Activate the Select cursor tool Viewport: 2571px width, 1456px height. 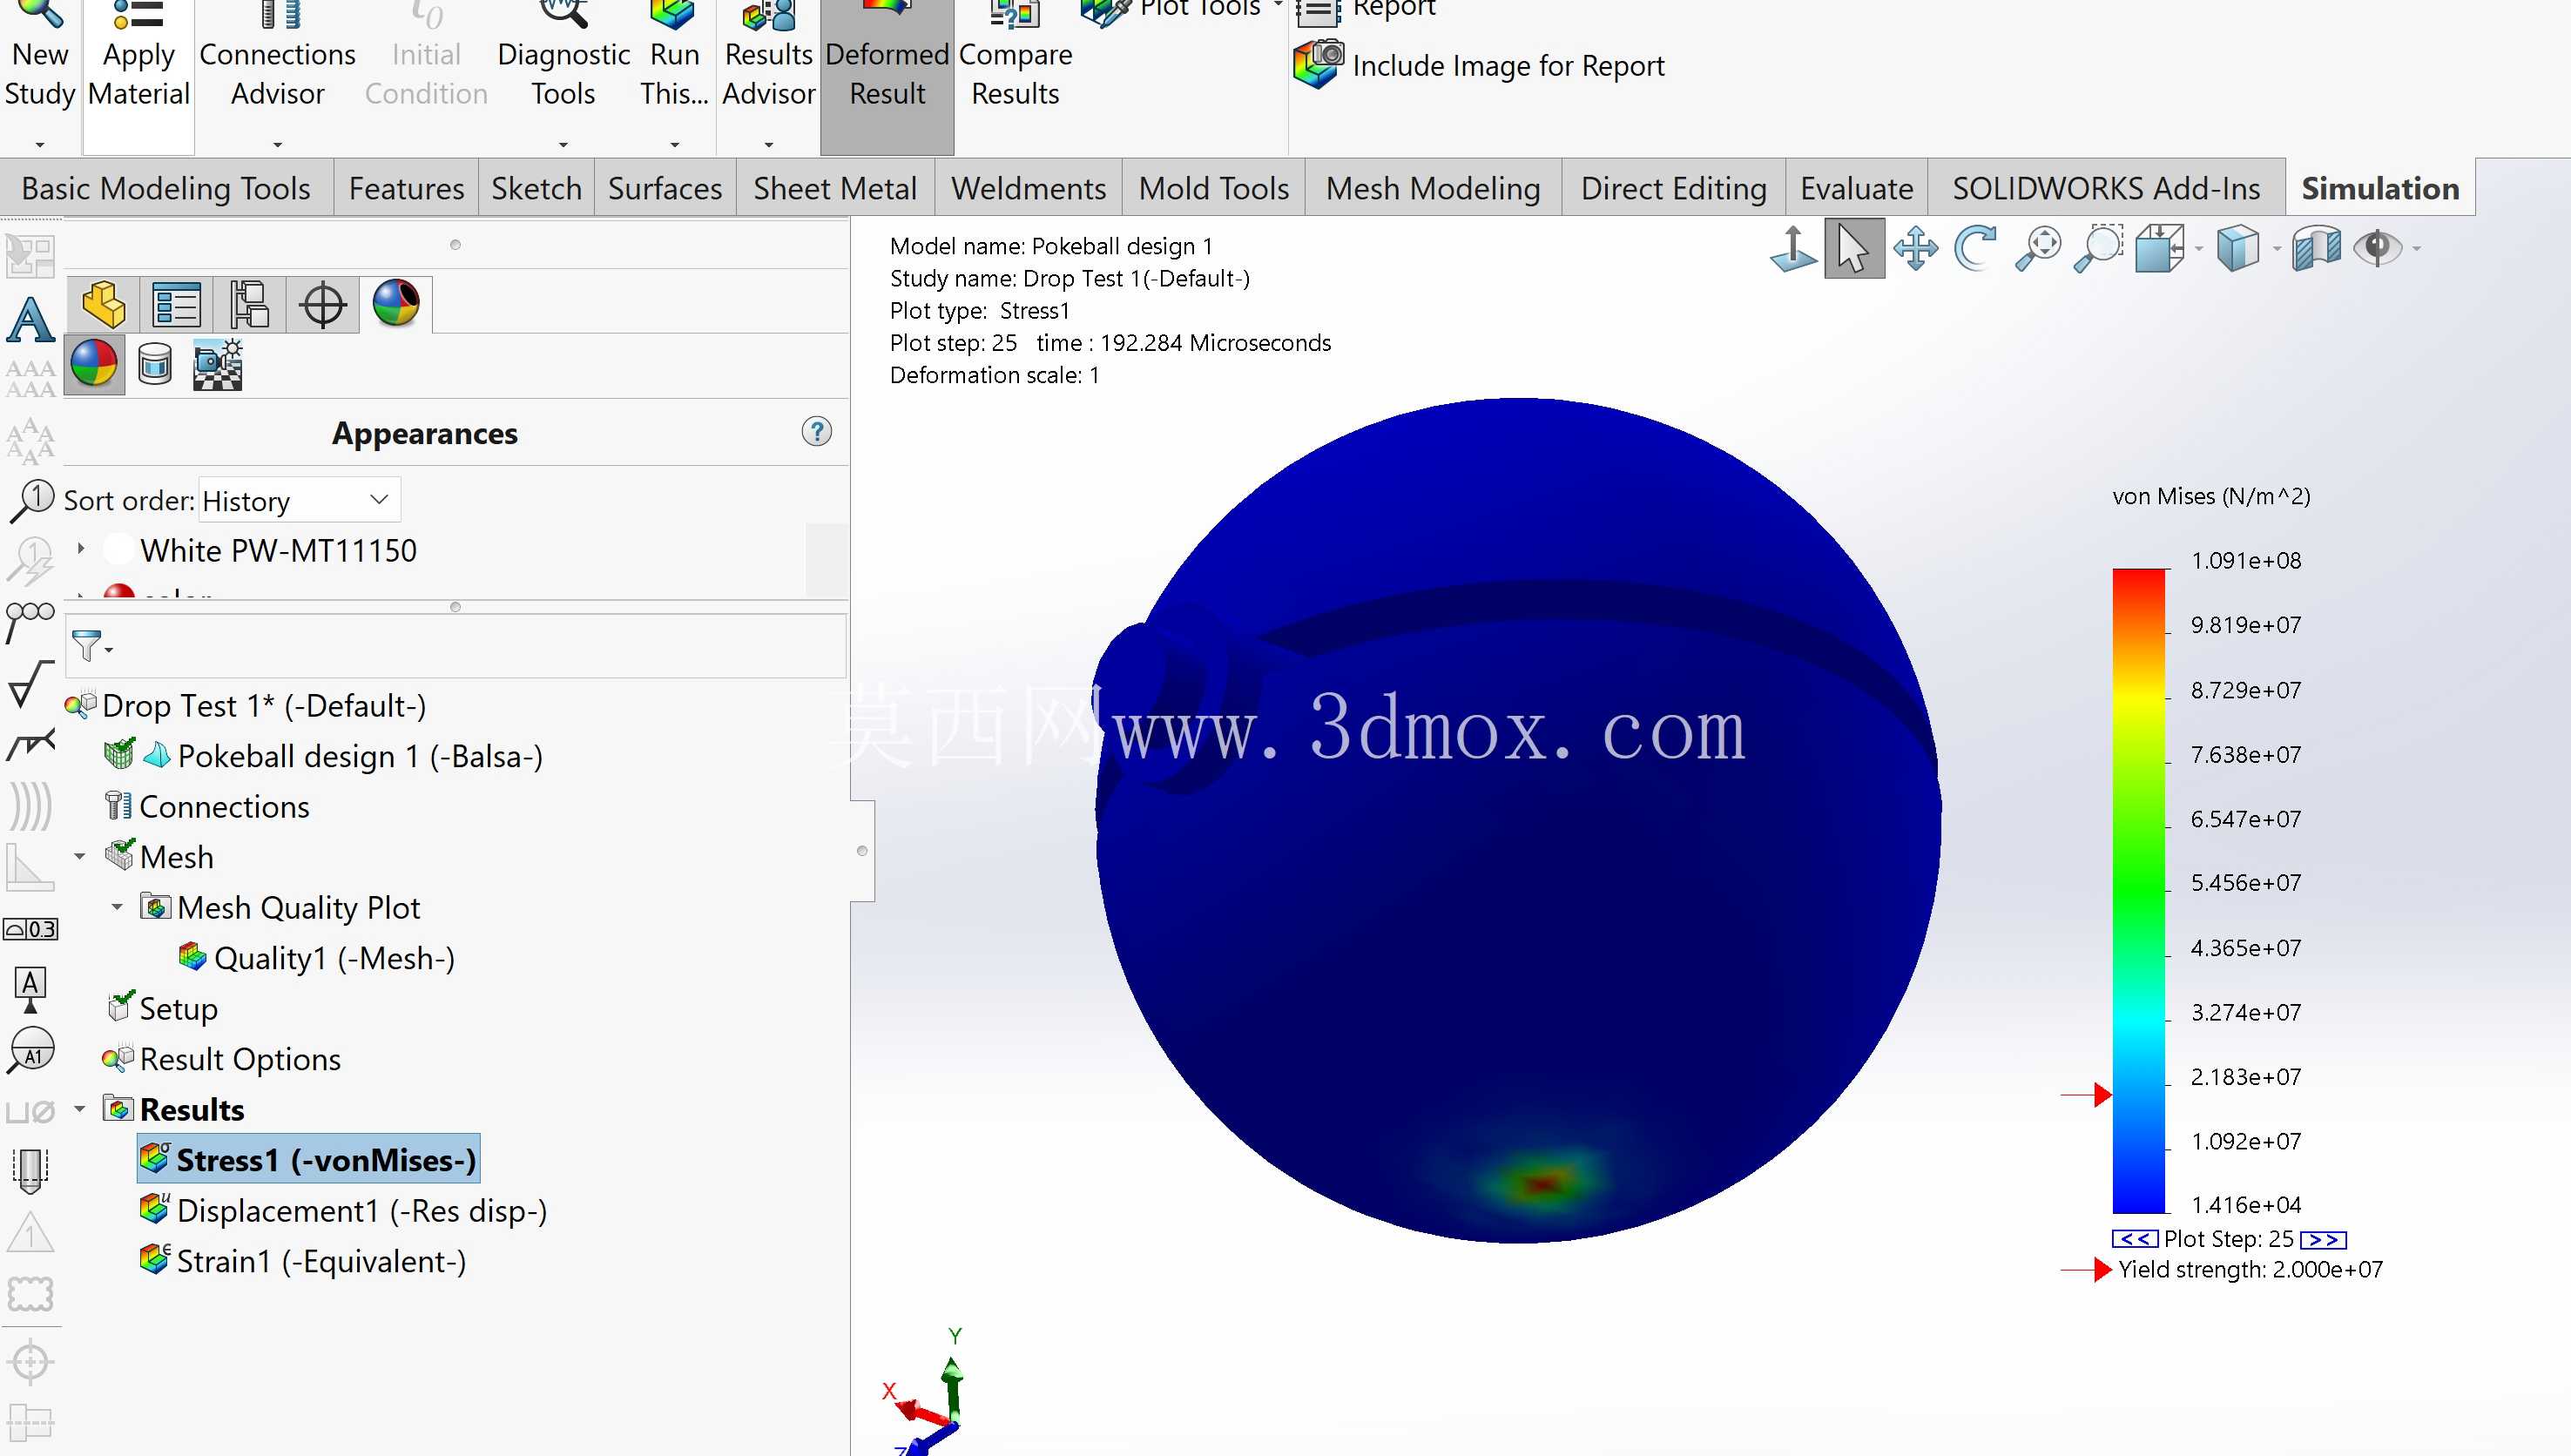click(1854, 248)
